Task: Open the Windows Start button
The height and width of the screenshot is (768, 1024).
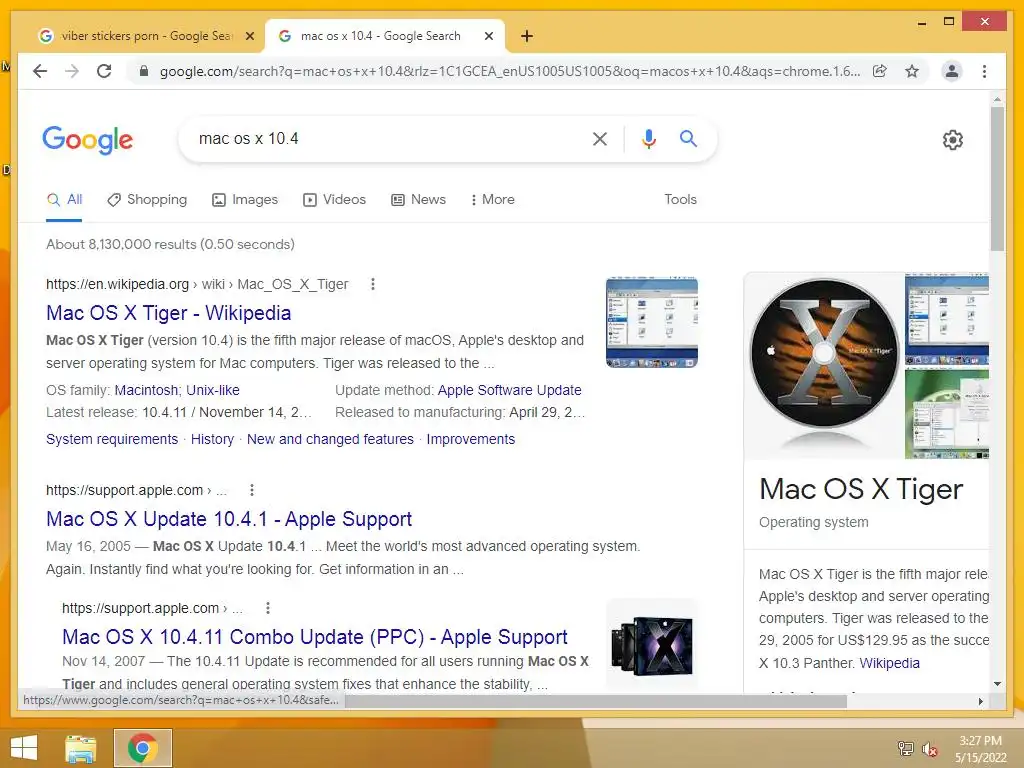Action: coord(24,748)
